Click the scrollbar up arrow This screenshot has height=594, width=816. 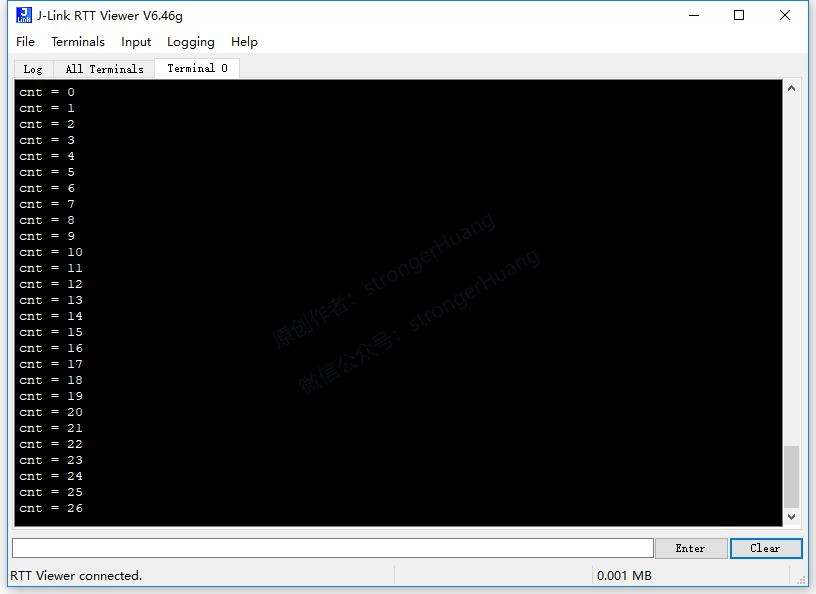791,89
